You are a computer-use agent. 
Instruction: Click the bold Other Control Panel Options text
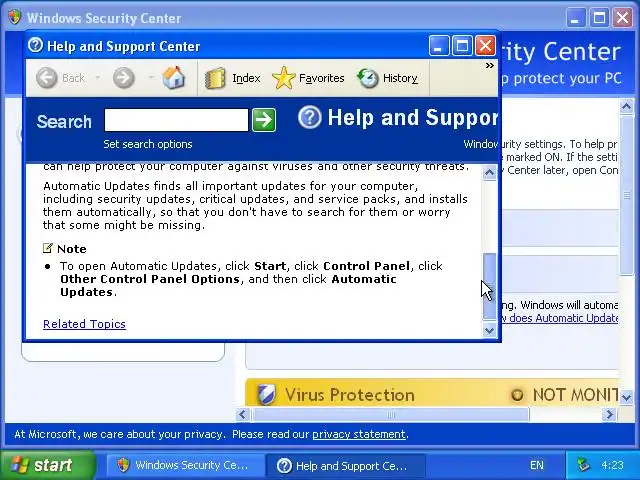coord(149,279)
